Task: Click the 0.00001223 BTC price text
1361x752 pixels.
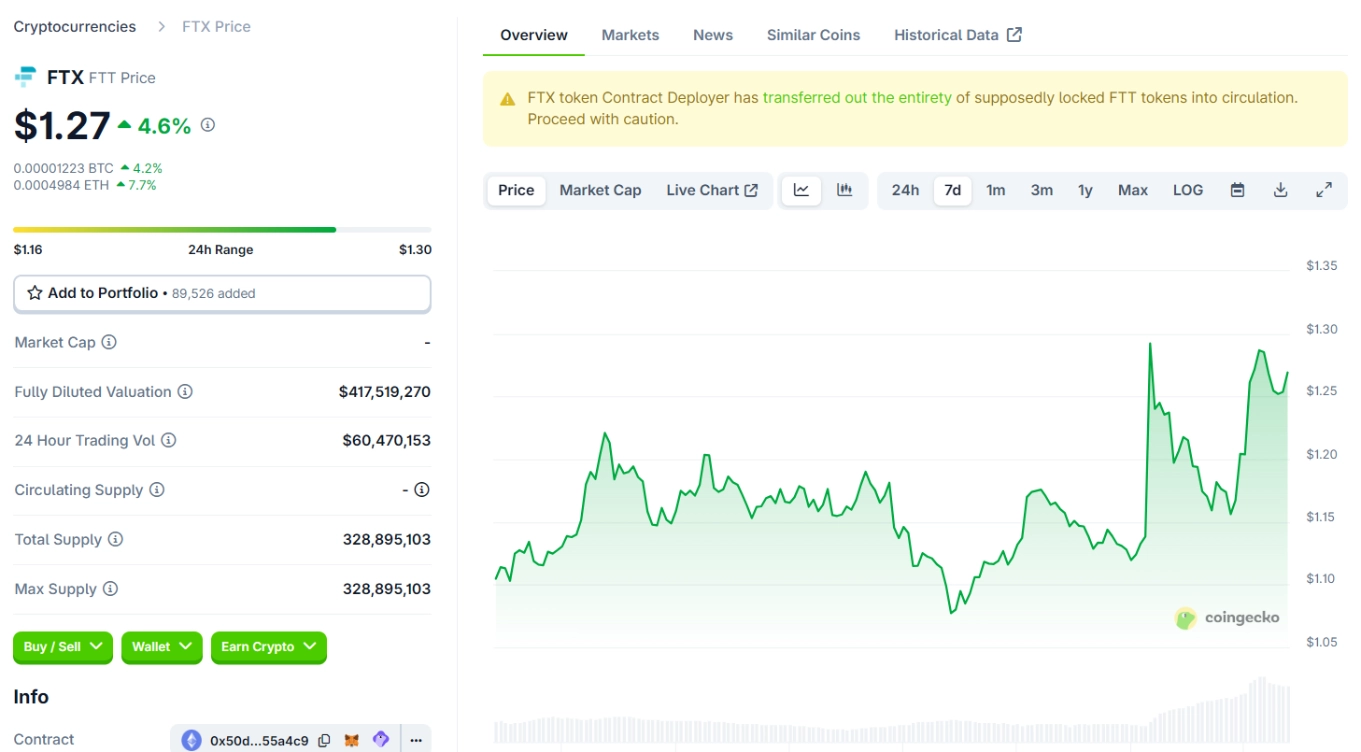Action: [64, 168]
